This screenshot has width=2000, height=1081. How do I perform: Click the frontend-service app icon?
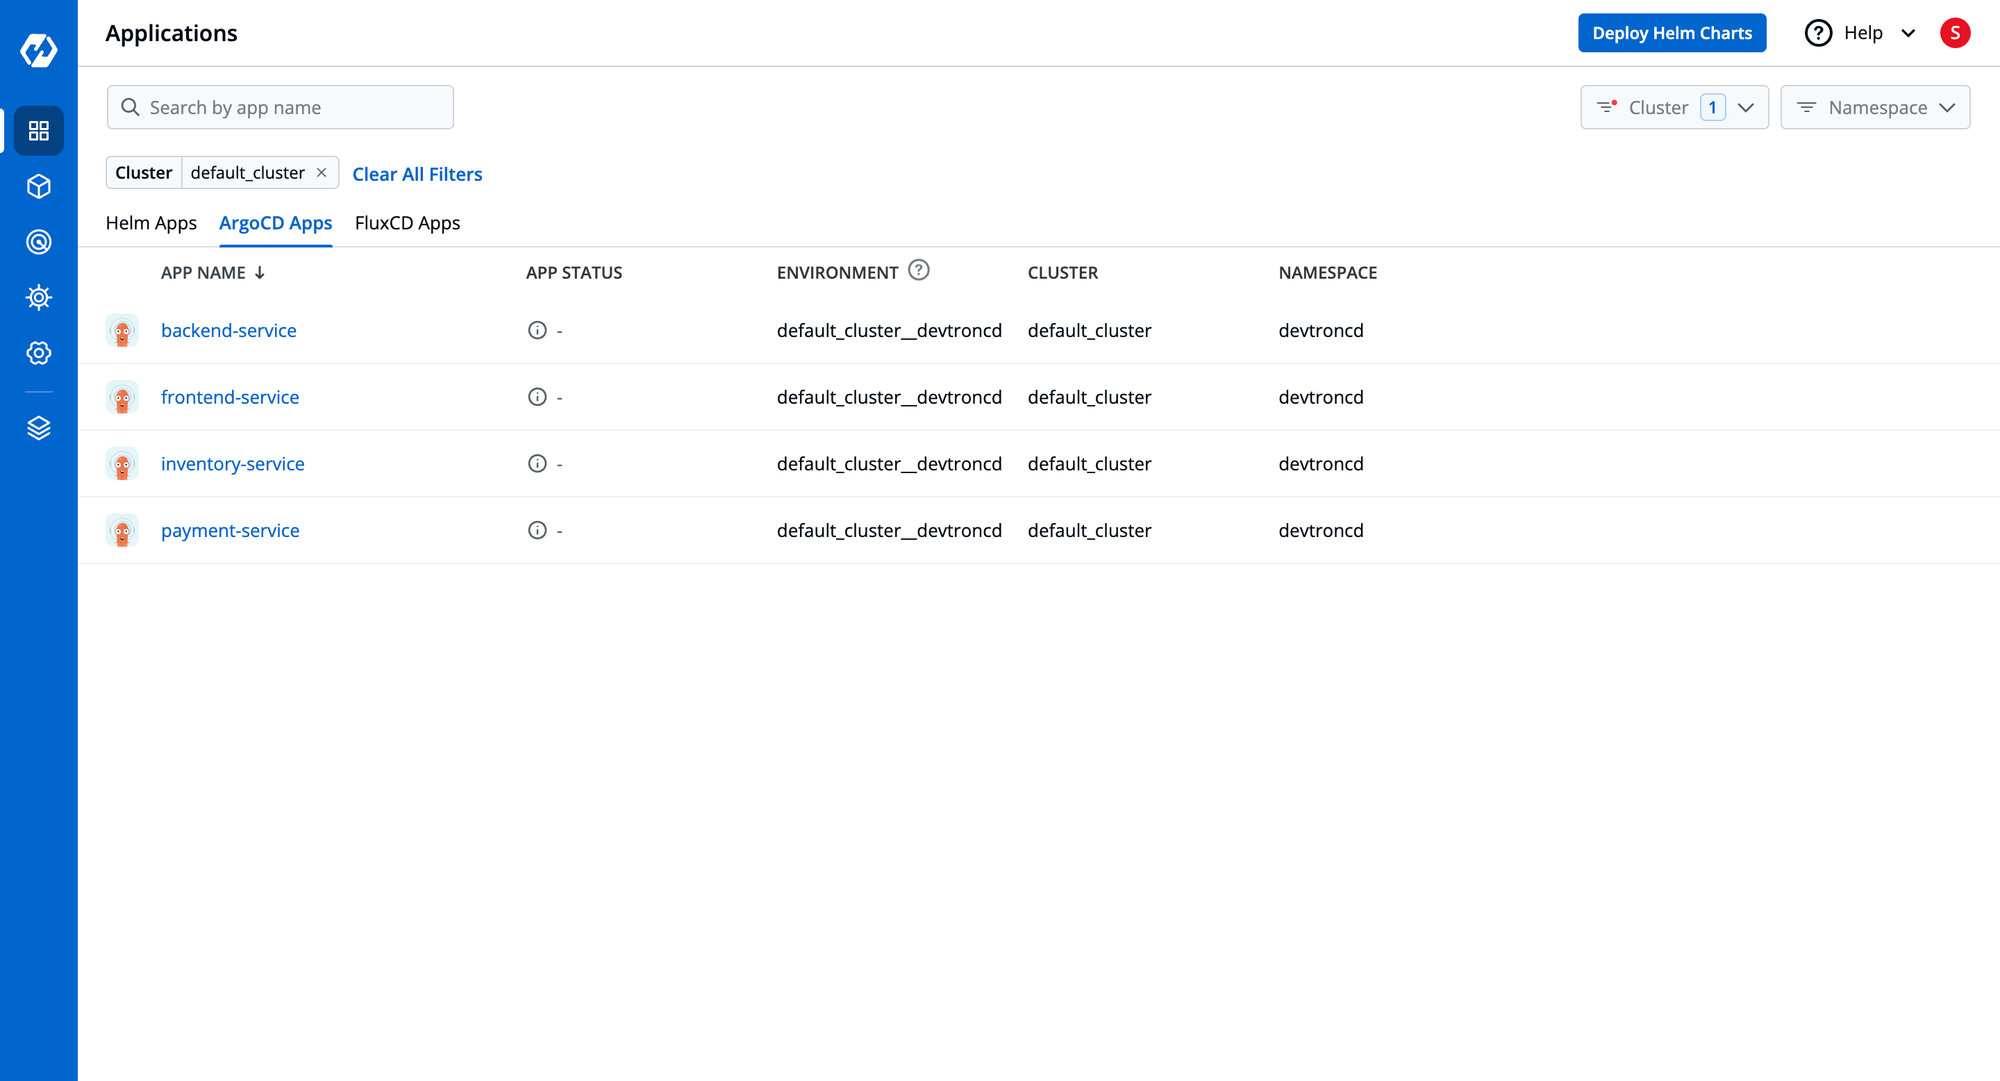(x=122, y=397)
